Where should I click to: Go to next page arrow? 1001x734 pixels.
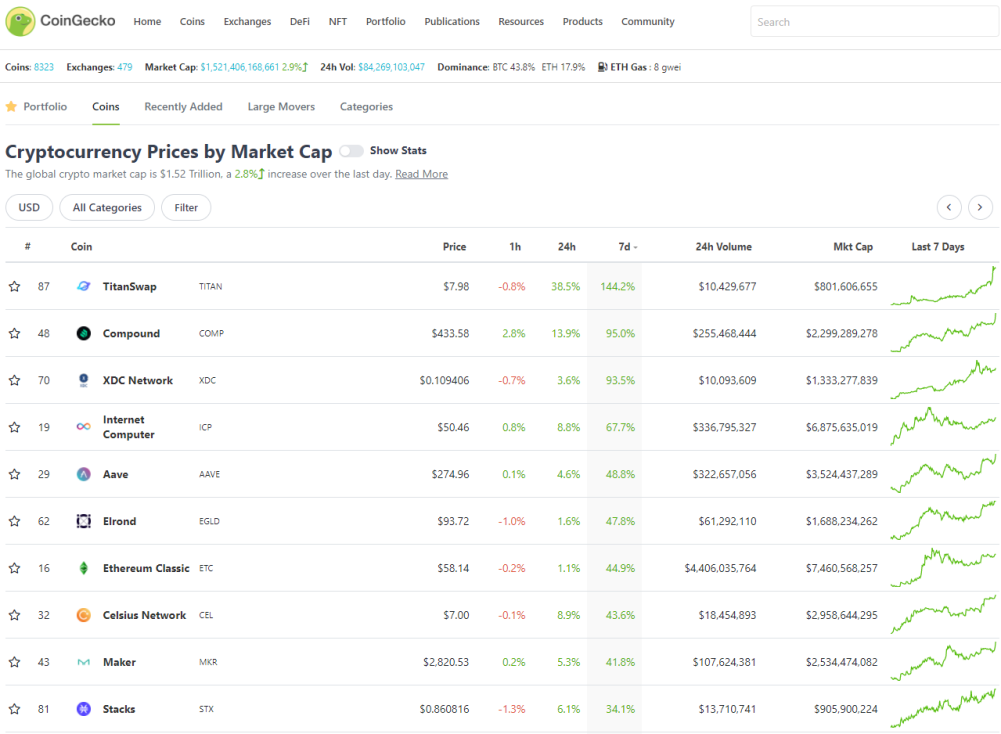(980, 207)
